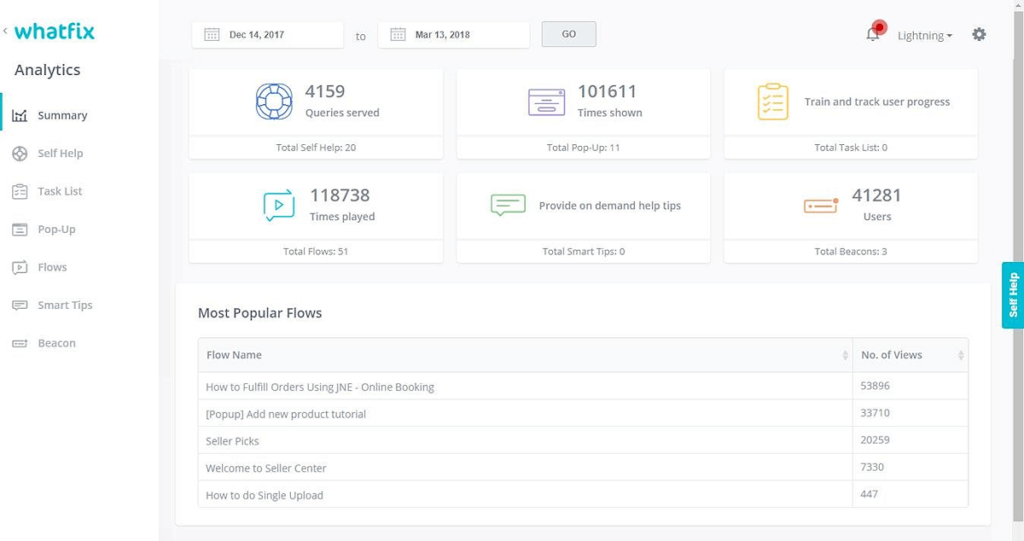This screenshot has width=1024, height=541.
Task: Click the end date field Mar 13, 2018
Action: coord(453,35)
